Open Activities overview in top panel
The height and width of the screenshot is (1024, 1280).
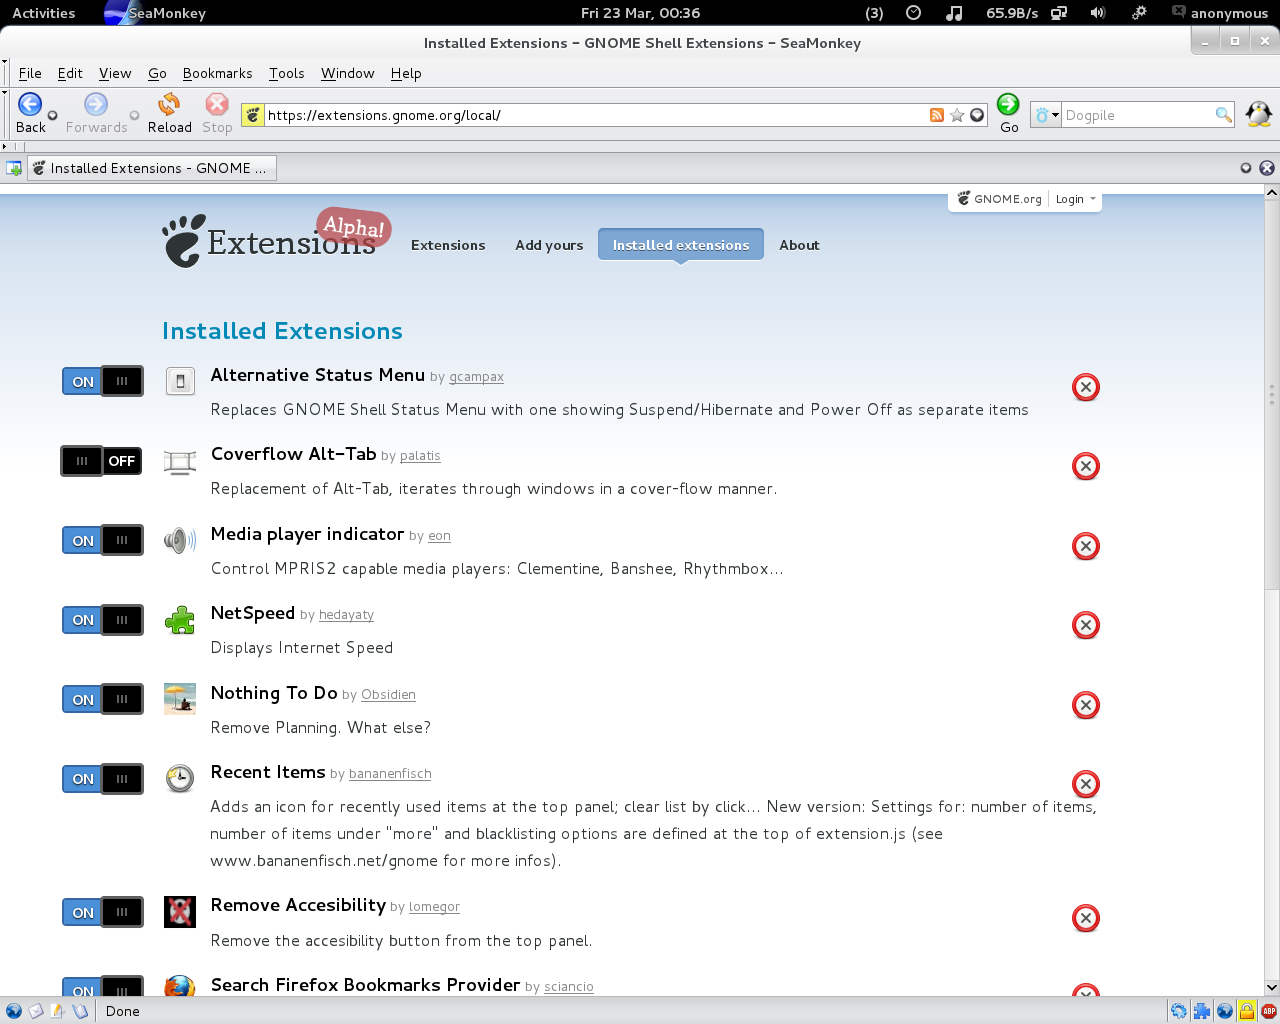tap(43, 13)
